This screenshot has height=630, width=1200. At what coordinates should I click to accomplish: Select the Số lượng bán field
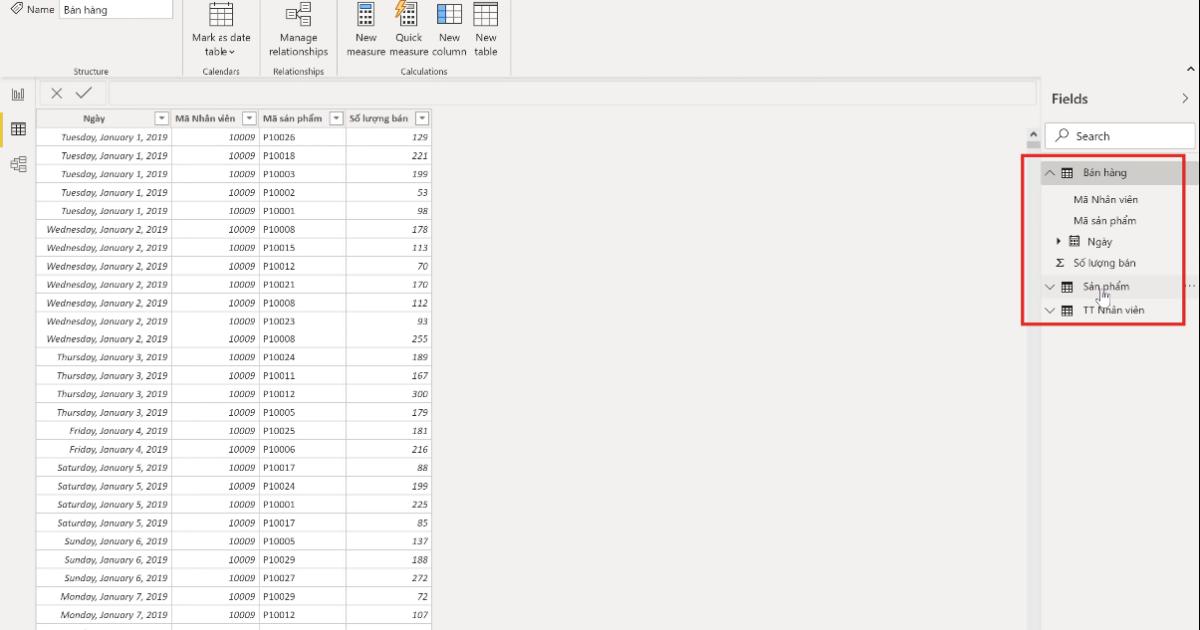tap(1104, 263)
